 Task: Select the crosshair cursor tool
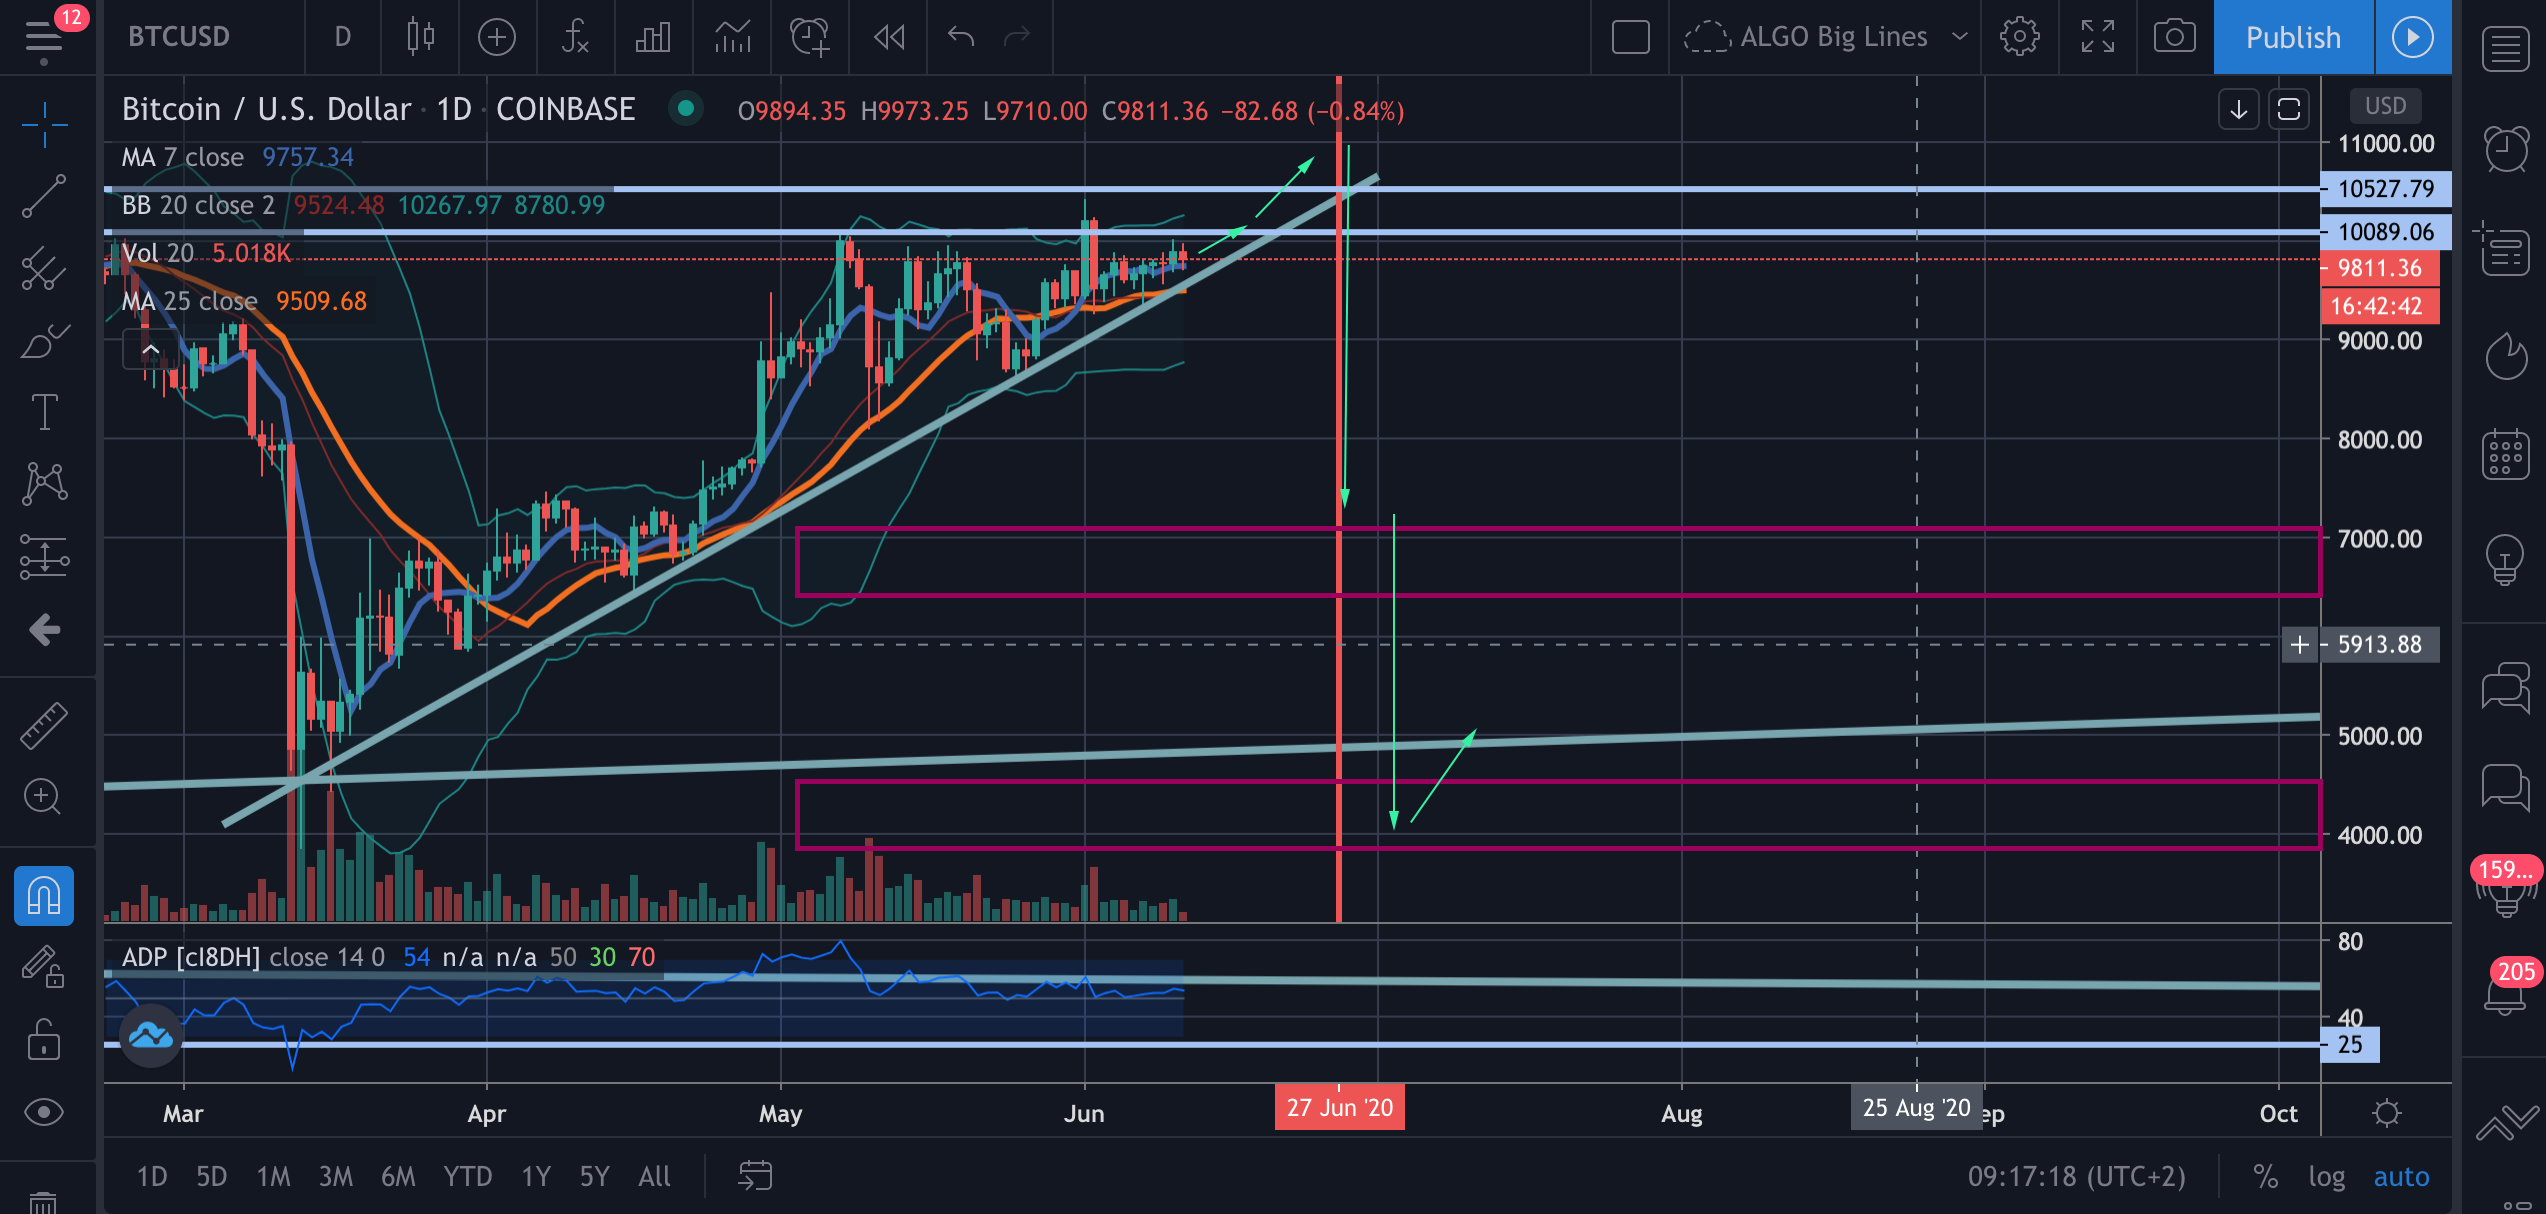(x=44, y=124)
